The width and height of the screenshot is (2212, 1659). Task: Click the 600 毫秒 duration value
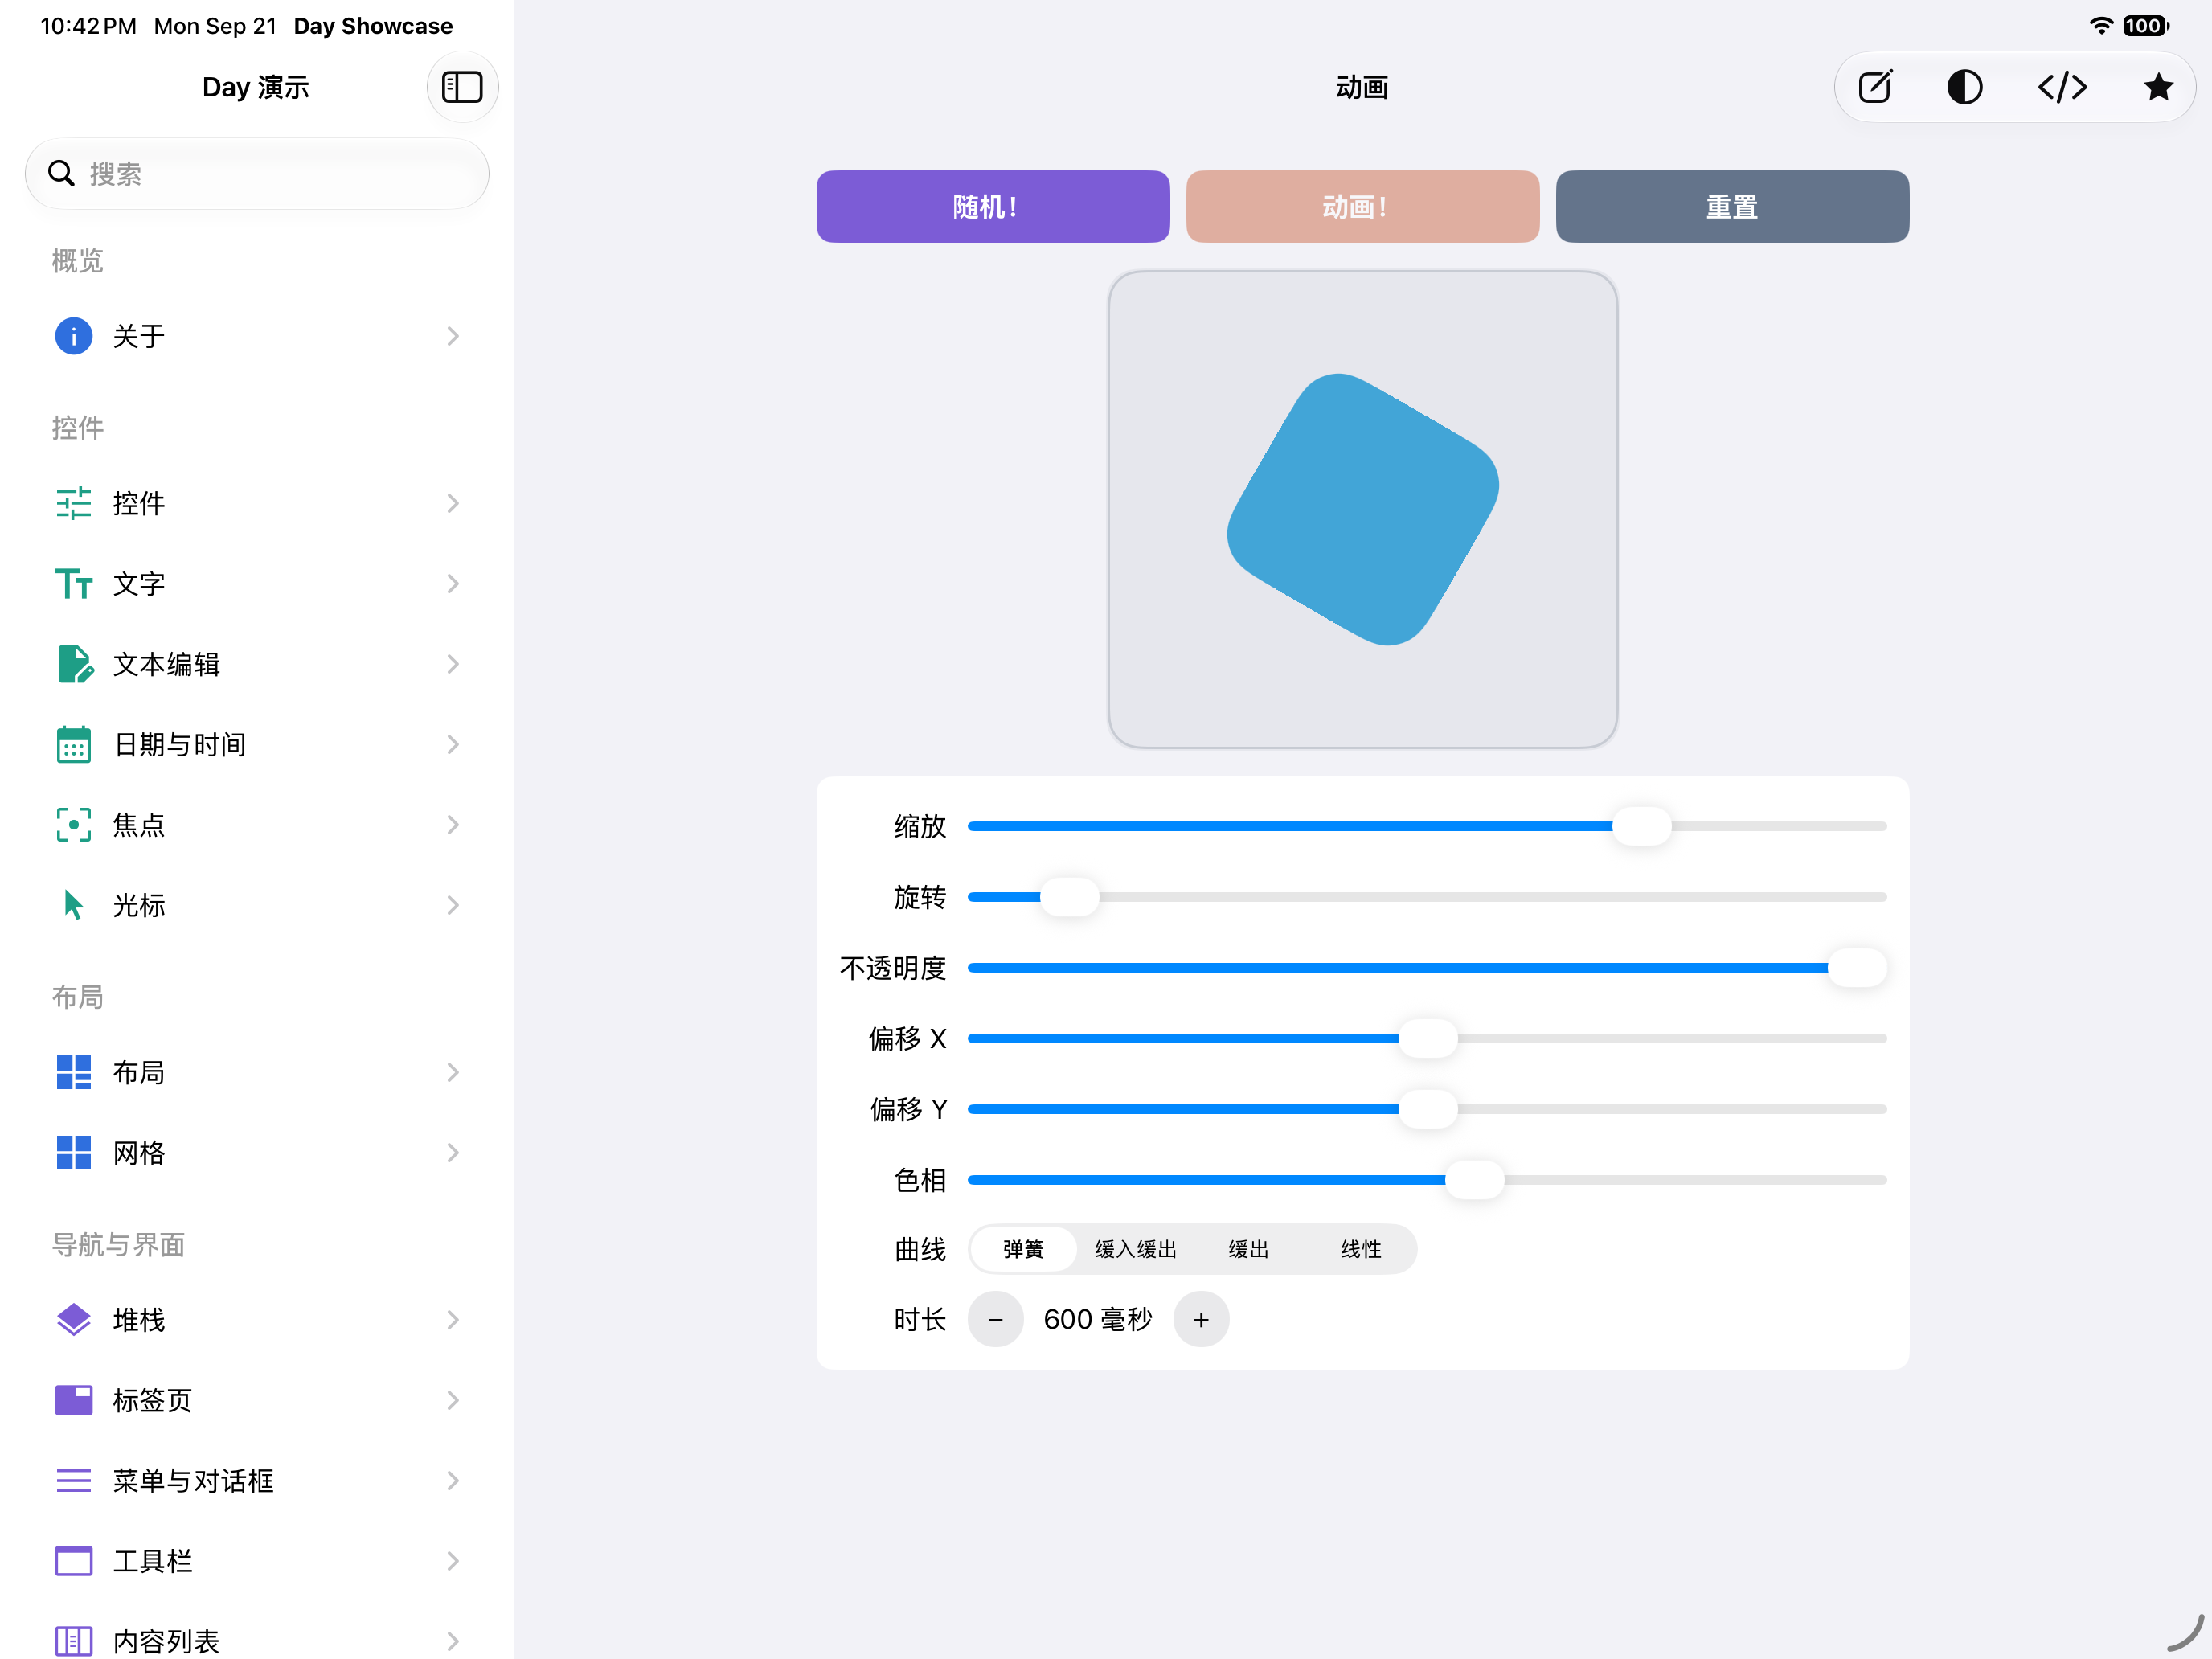point(1098,1320)
